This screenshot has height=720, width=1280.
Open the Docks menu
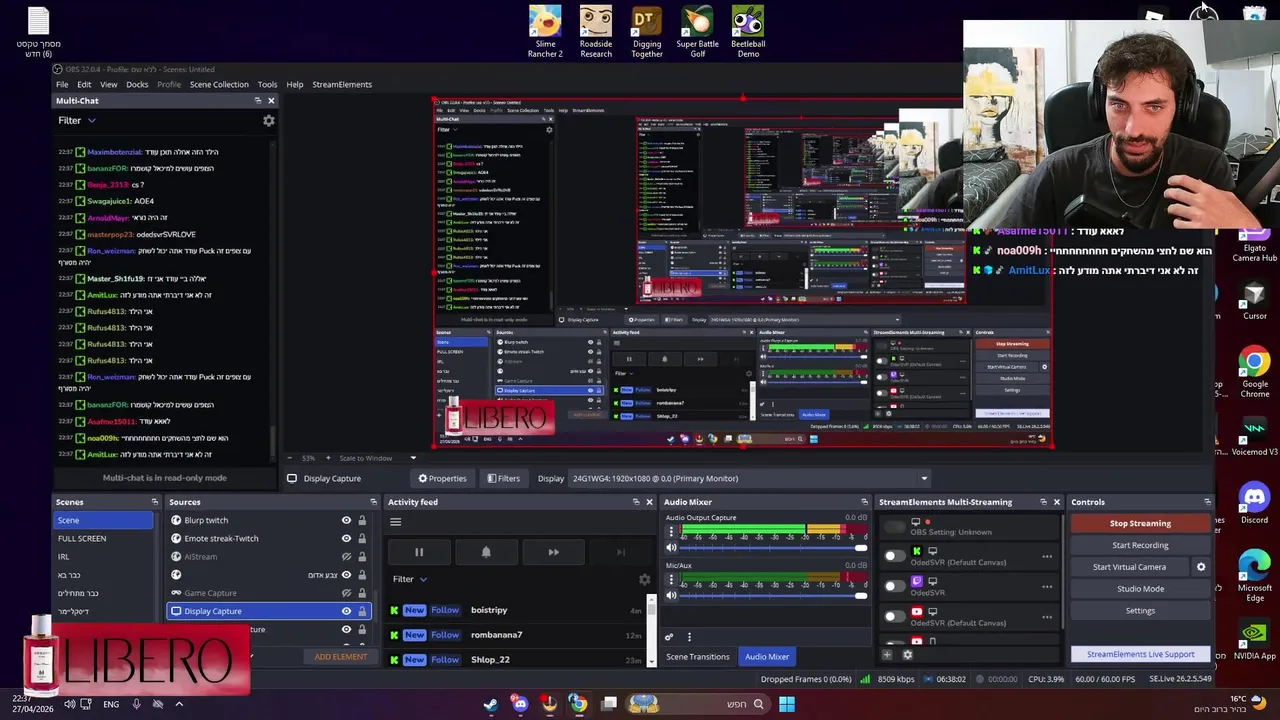click(137, 84)
